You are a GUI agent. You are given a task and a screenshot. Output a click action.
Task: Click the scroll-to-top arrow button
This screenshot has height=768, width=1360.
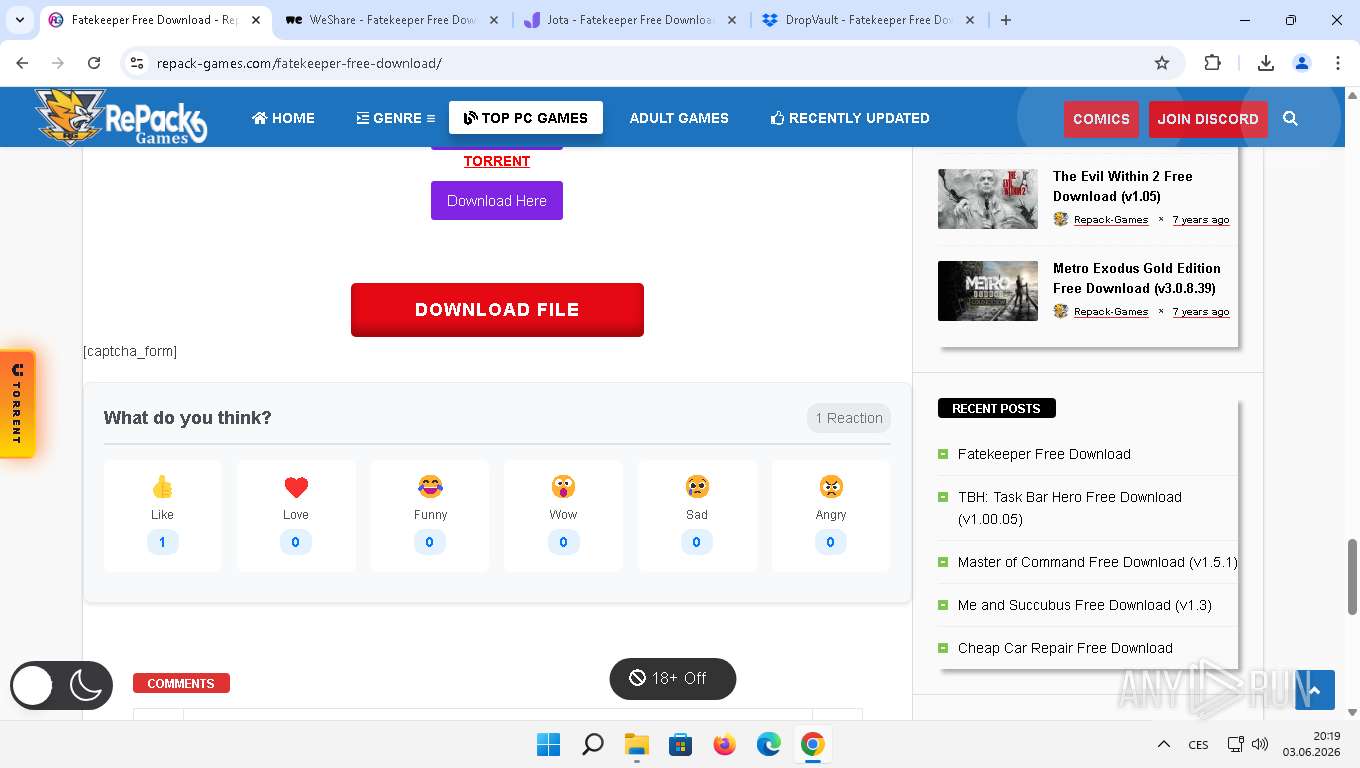(1315, 690)
